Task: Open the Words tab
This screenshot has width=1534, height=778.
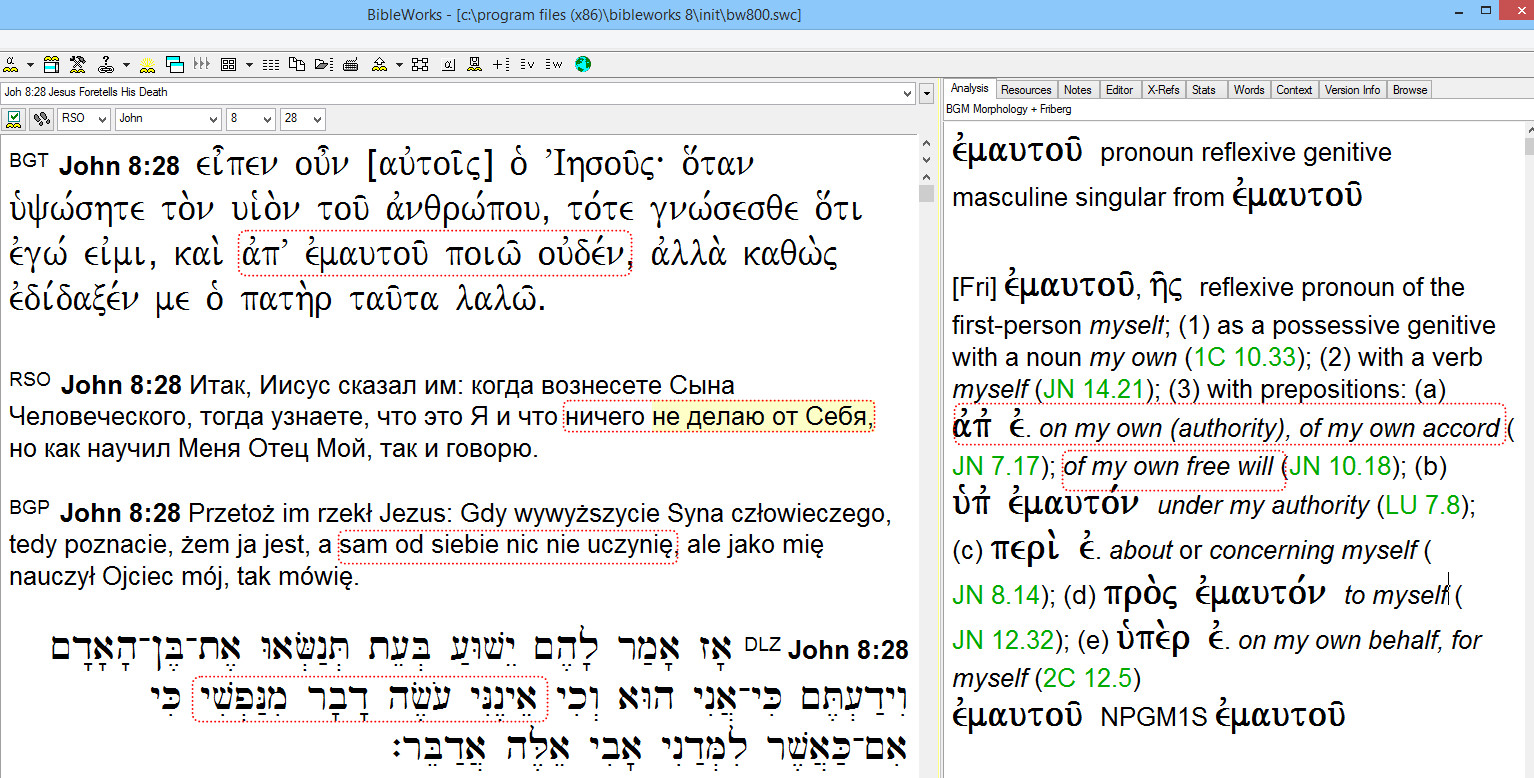Action: [x=1249, y=90]
